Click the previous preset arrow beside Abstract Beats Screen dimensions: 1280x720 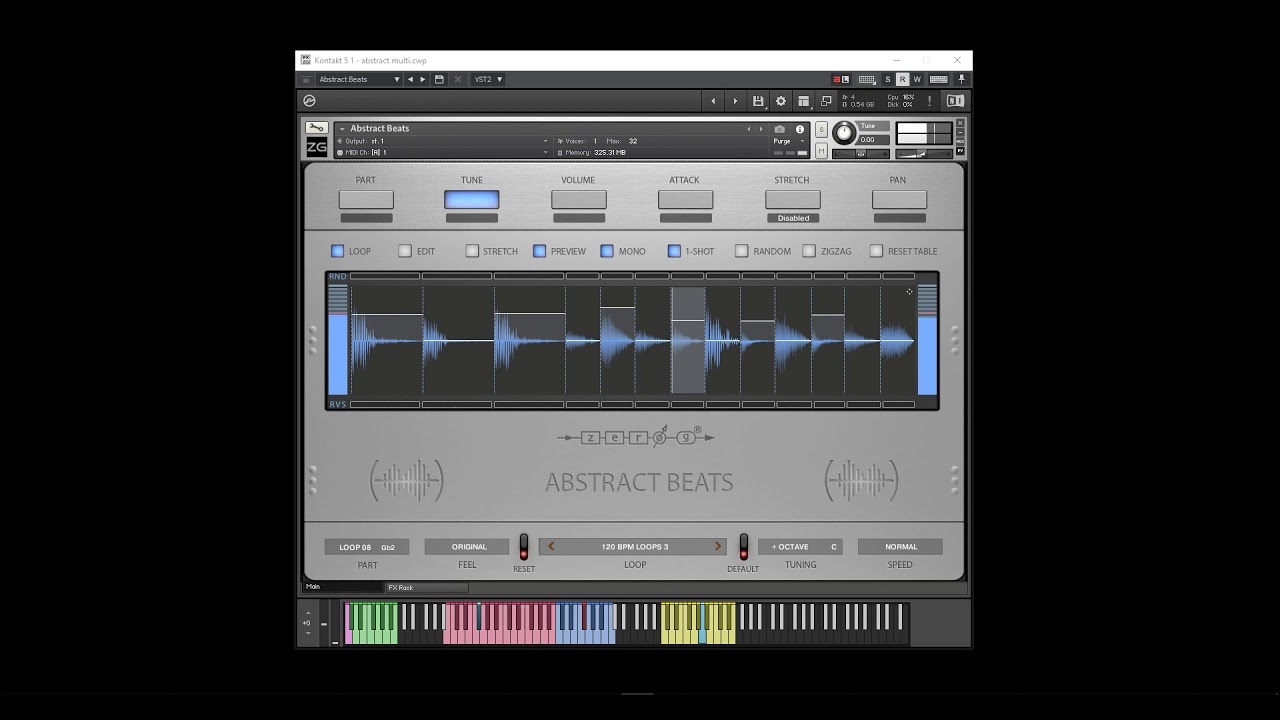click(410, 79)
